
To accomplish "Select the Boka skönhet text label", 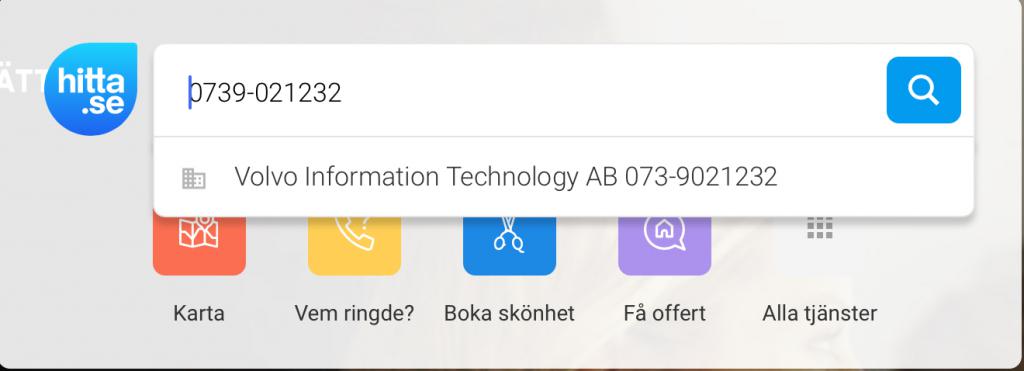I will 509,314.
